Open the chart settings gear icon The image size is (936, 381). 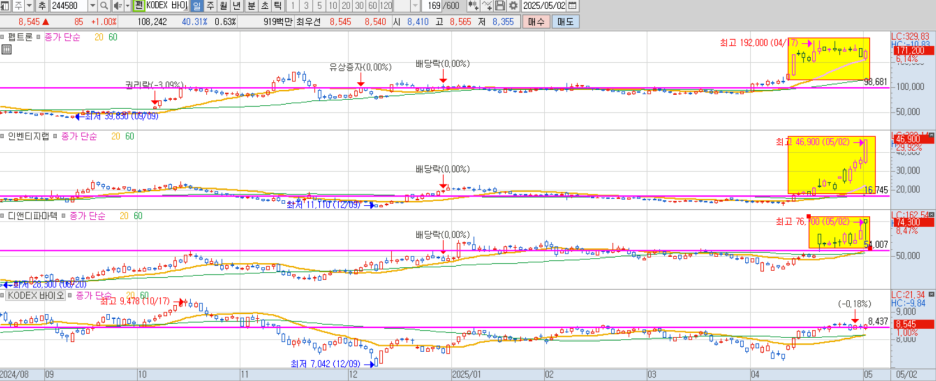512,6
